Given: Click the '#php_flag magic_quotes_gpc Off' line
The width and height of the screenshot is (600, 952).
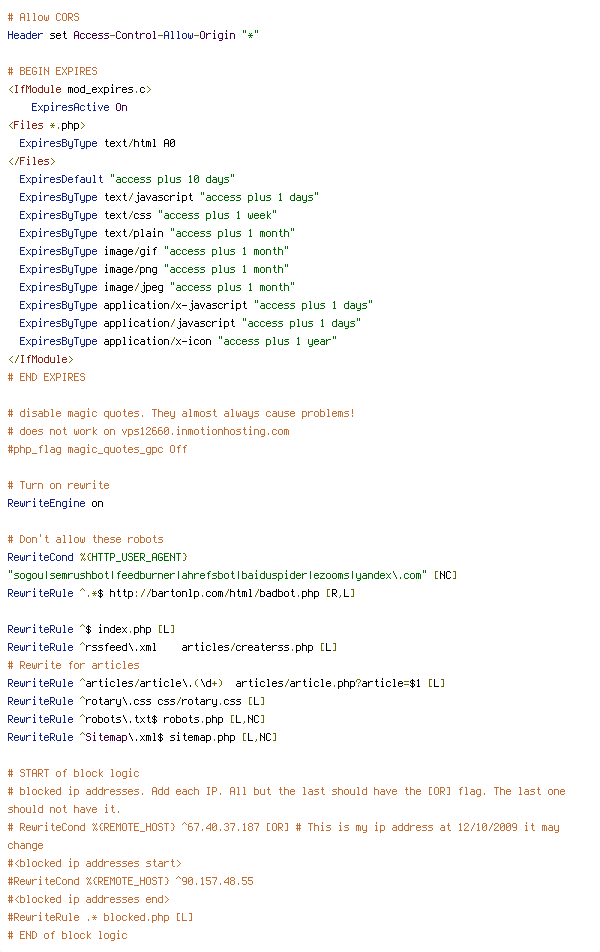Looking at the screenshot, I should [x=97, y=449].
